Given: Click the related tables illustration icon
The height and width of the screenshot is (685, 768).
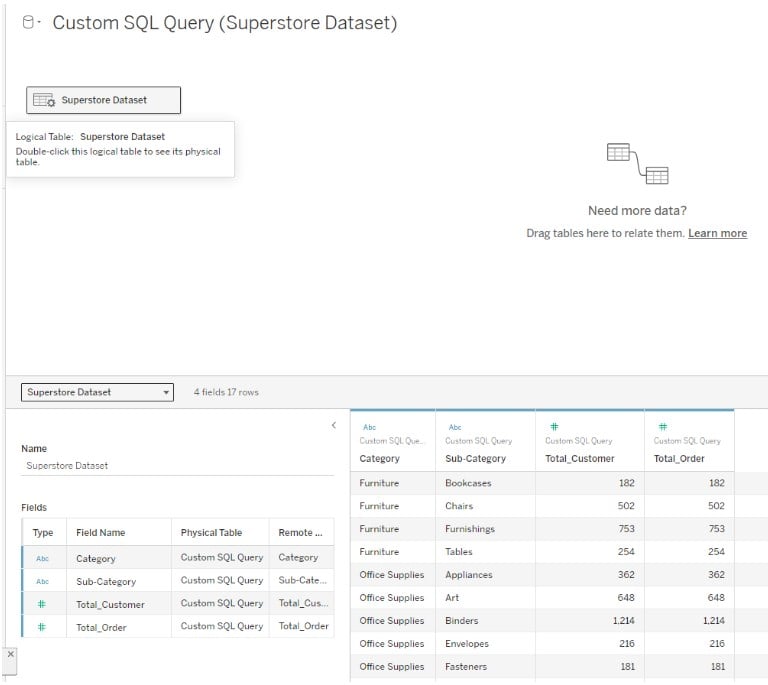Looking at the screenshot, I should (637, 163).
